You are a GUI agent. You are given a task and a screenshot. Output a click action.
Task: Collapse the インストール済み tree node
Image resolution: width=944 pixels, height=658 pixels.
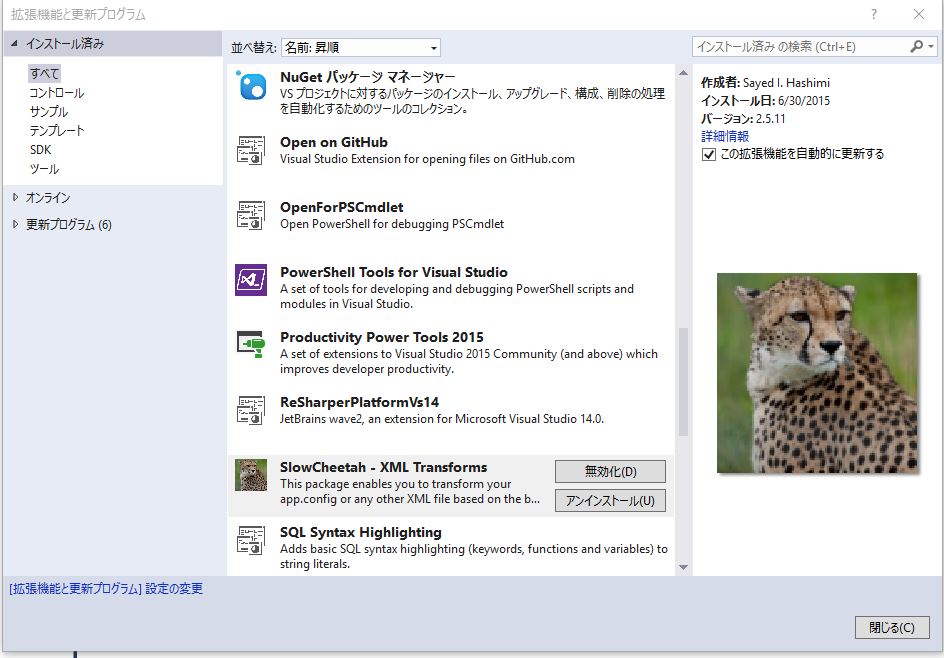tap(14, 43)
